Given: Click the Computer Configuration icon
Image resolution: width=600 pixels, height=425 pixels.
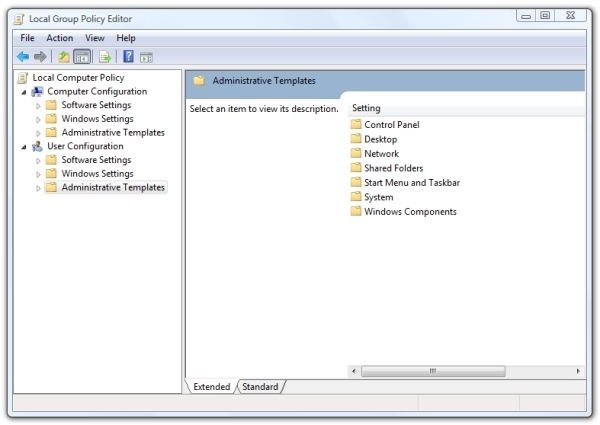Looking at the screenshot, I should point(37,92).
